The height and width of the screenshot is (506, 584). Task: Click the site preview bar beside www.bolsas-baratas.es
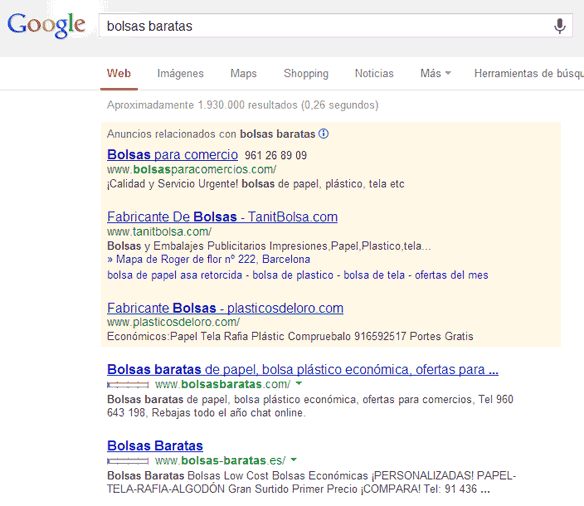click(x=128, y=461)
